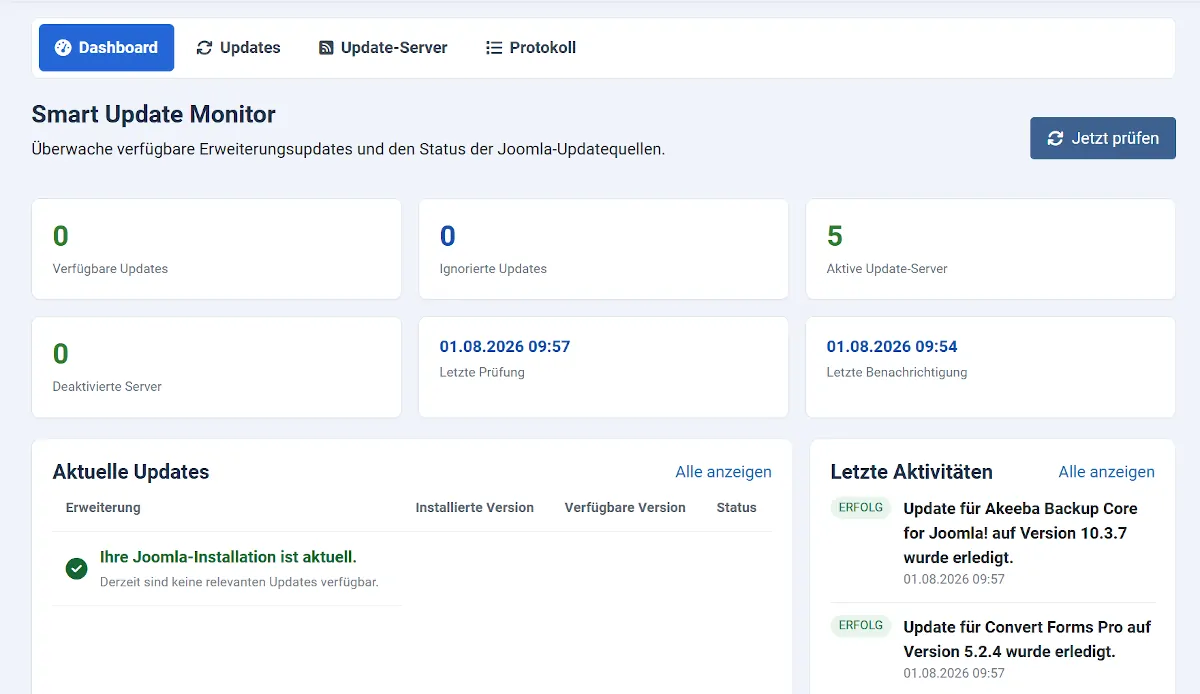The width and height of the screenshot is (1200, 694).
Task: Click the Verfügbare Version column header
Action: (625, 508)
